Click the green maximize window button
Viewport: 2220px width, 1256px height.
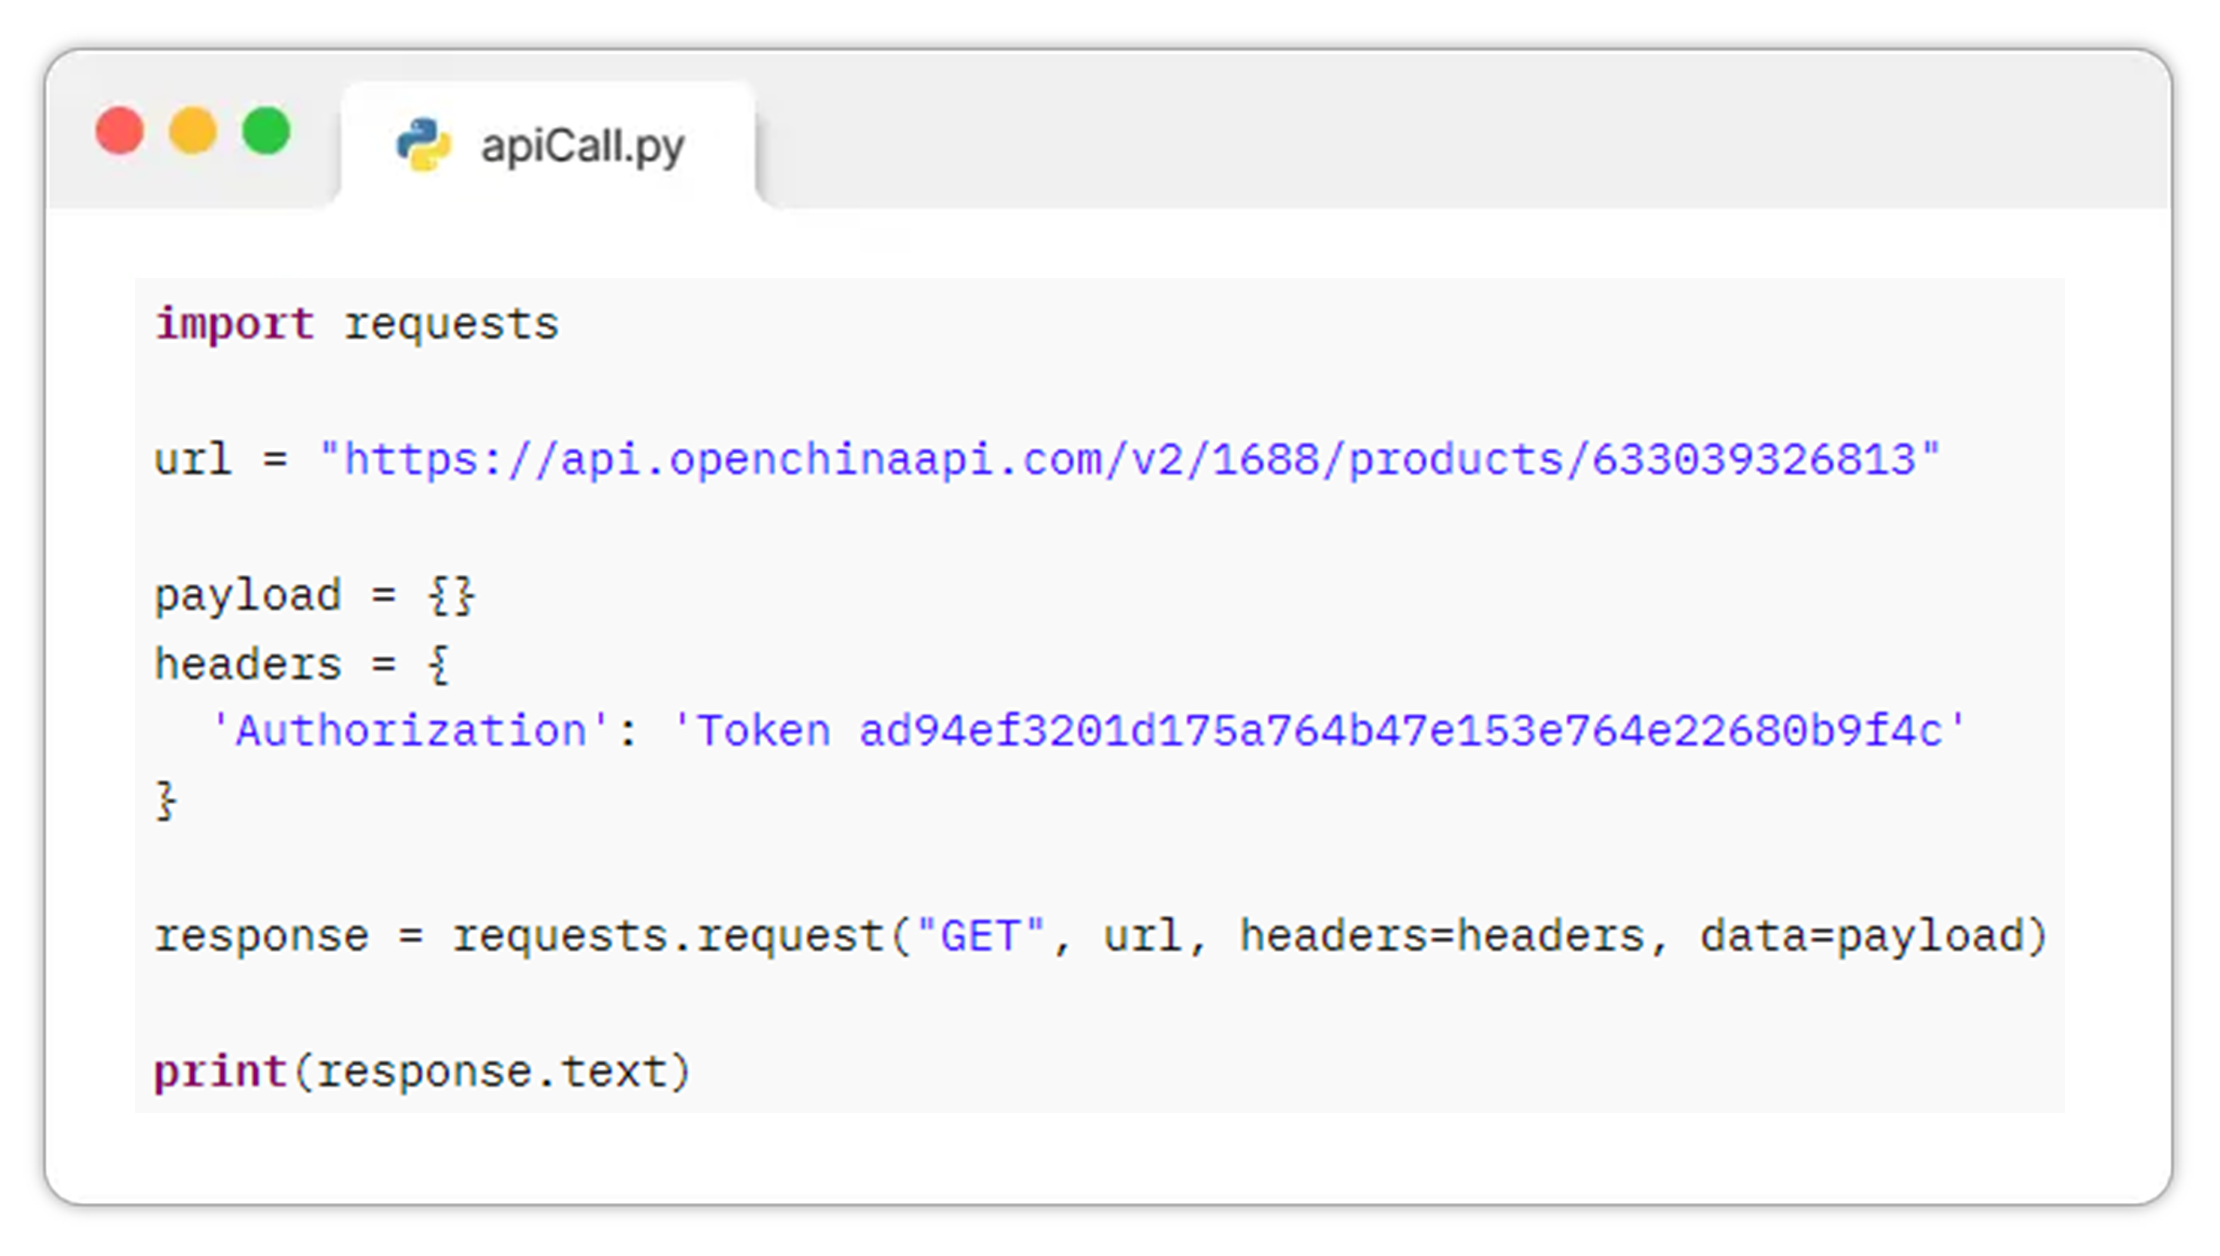pos(267,131)
